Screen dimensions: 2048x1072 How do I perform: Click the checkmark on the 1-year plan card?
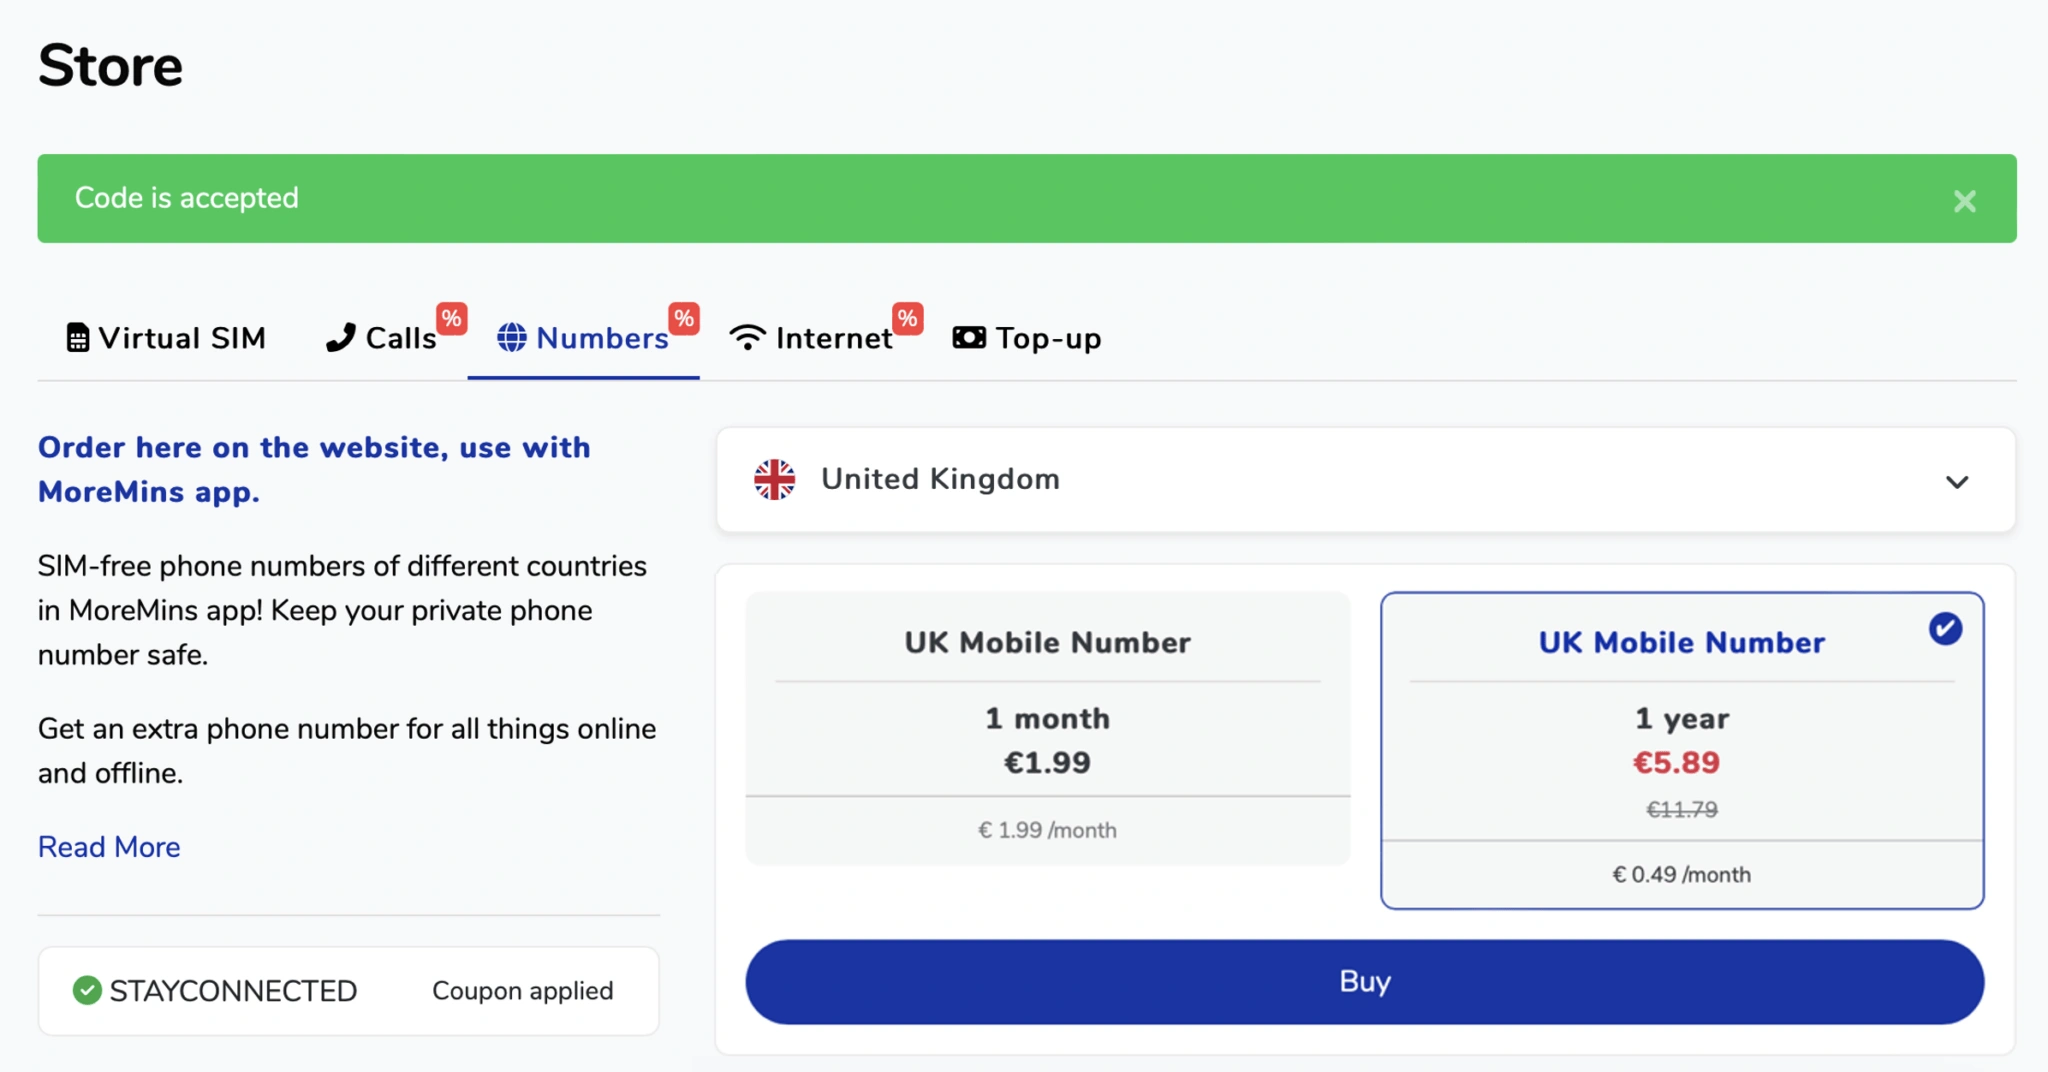pyautogui.click(x=1943, y=628)
